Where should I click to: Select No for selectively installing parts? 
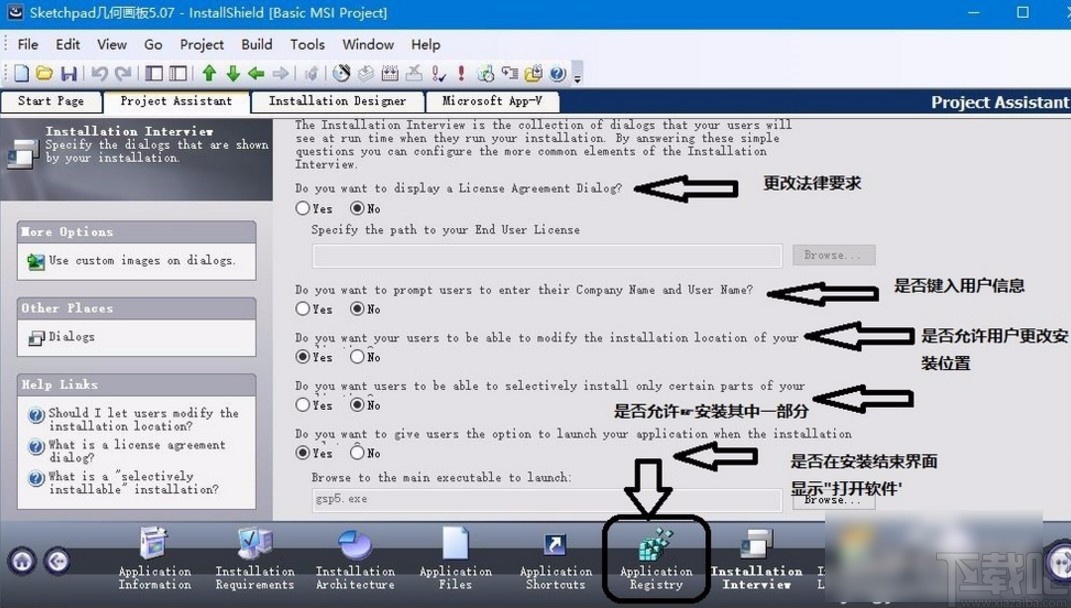[357, 405]
